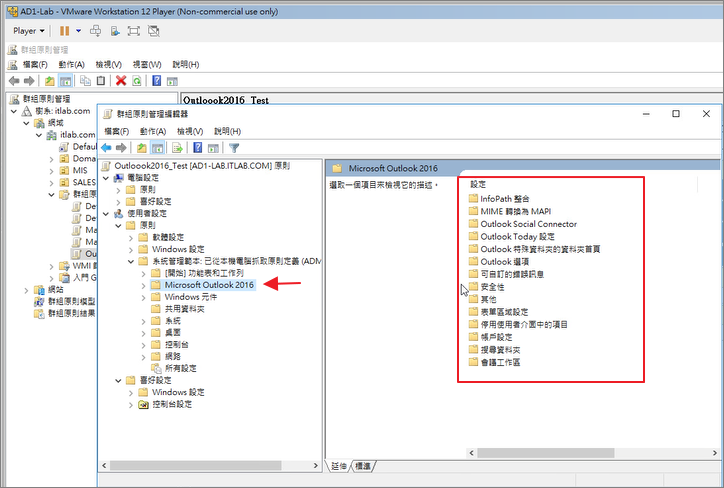Enter VMware full screen mode
The width and height of the screenshot is (724, 488).
(x=133, y=31)
